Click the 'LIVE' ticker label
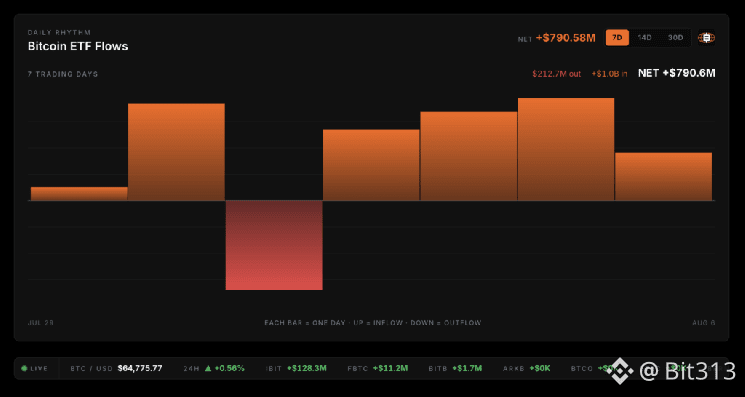Image resolution: width=745 pixels, height=397 pixels. 39,368
